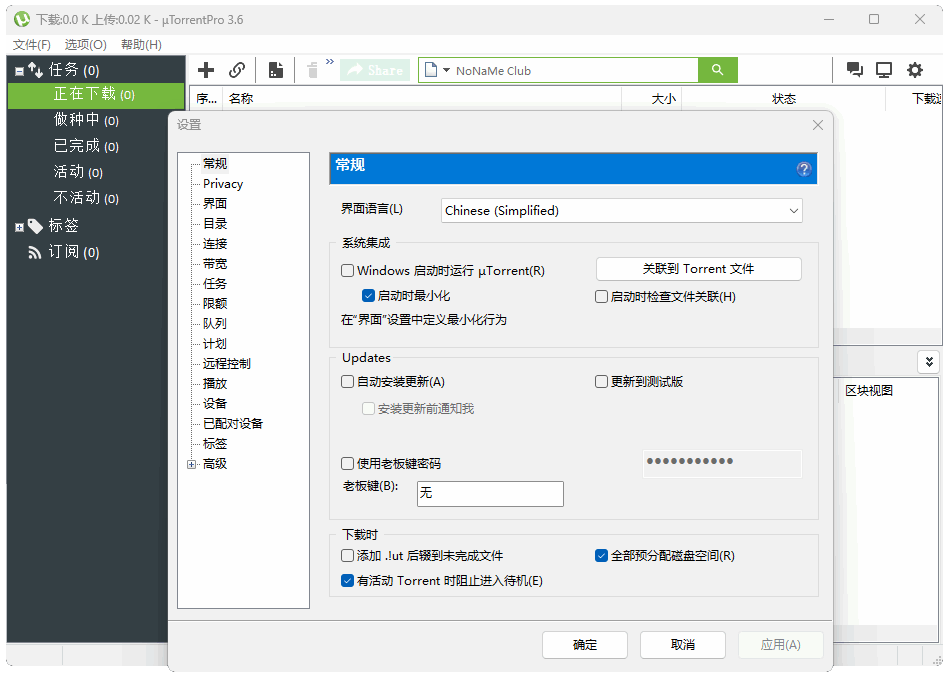Expand the 高级 settings tree node

coord(190,464)
